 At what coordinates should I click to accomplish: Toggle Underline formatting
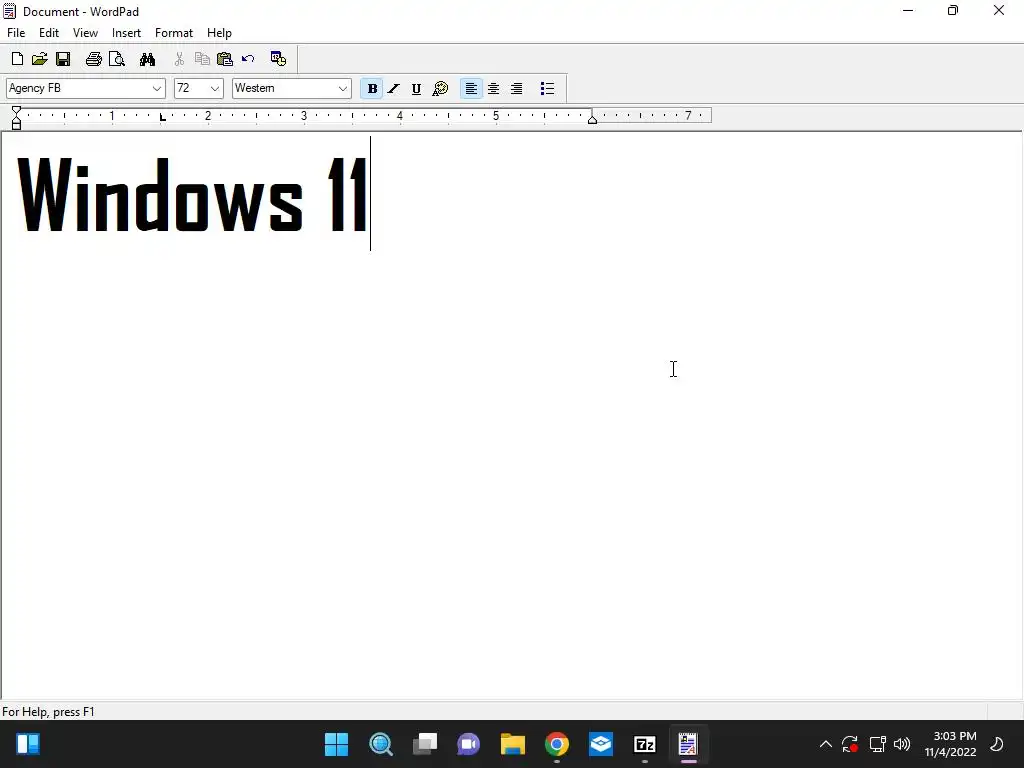(416, 89)
